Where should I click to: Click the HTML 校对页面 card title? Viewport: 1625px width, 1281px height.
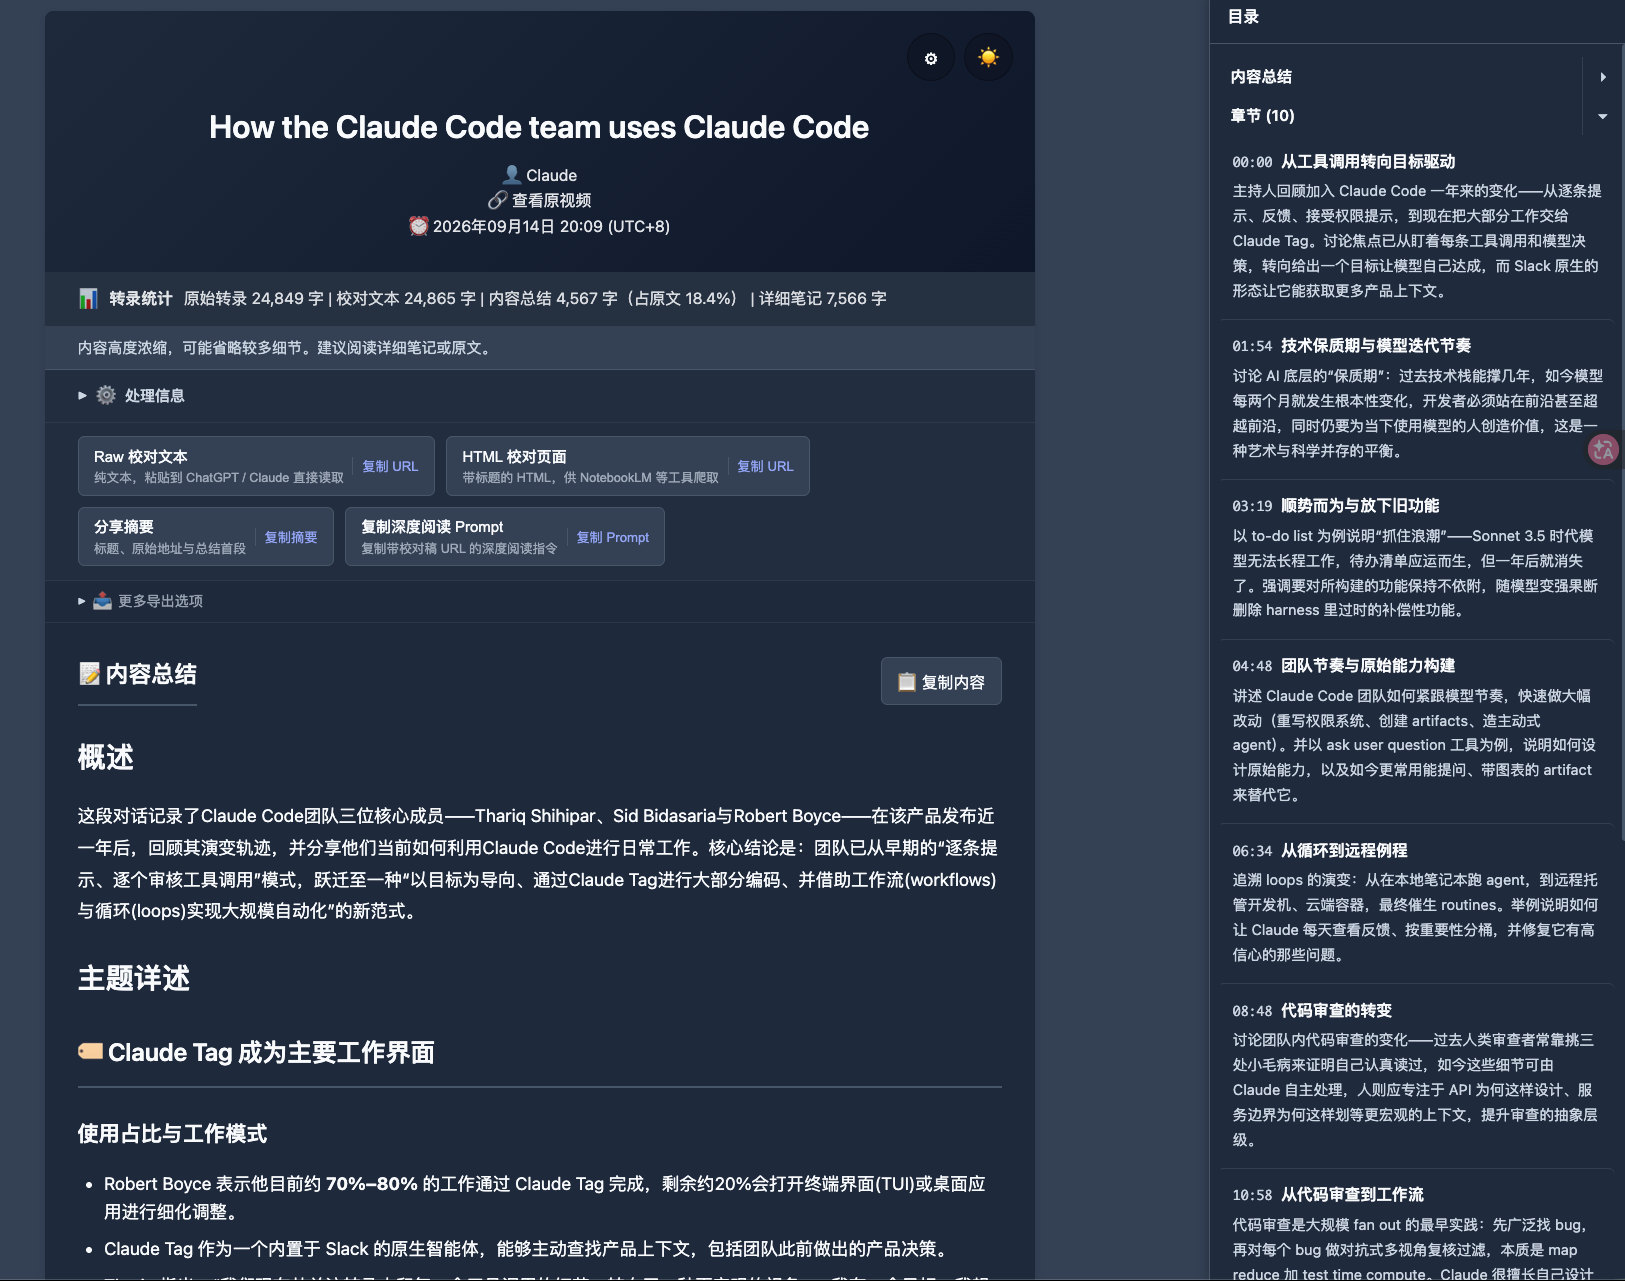point(514,456)
